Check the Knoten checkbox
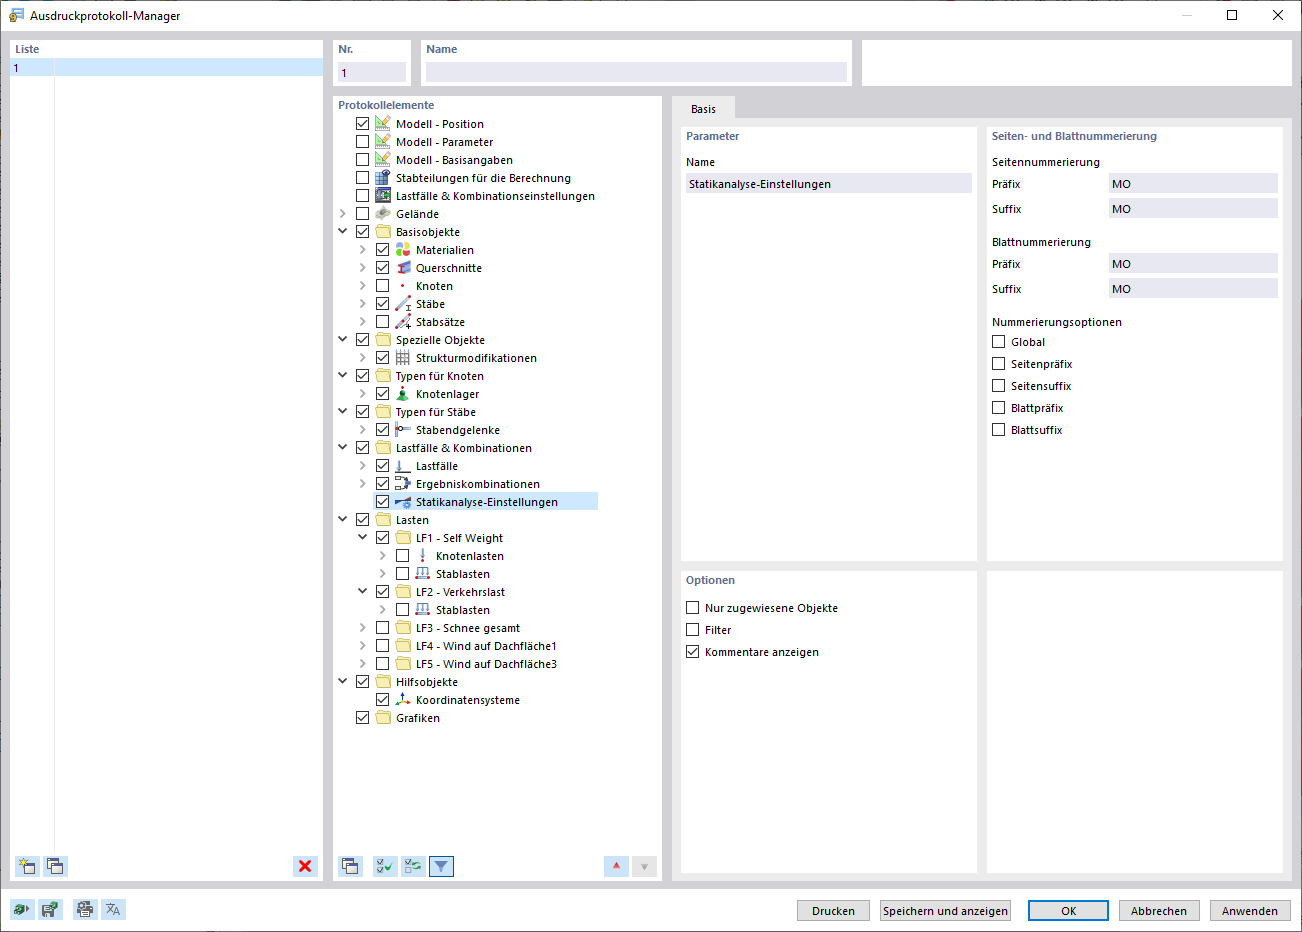 coord(382,286)
